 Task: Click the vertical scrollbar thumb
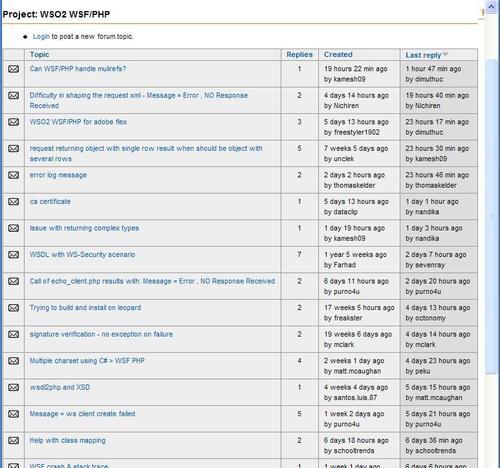pyautogui.click(x=491, y=217)
